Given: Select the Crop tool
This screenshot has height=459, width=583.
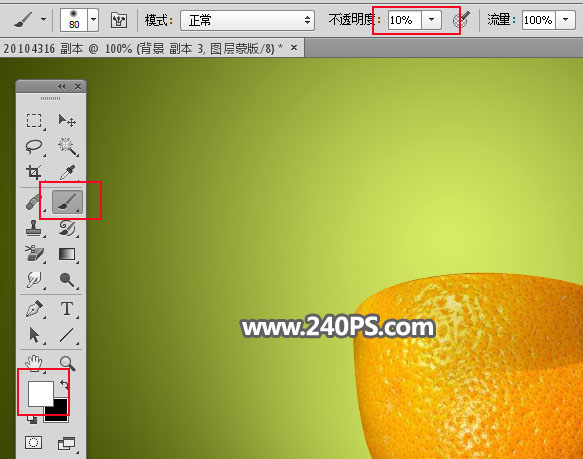Looking at the screenshot, I should (34, 172).
